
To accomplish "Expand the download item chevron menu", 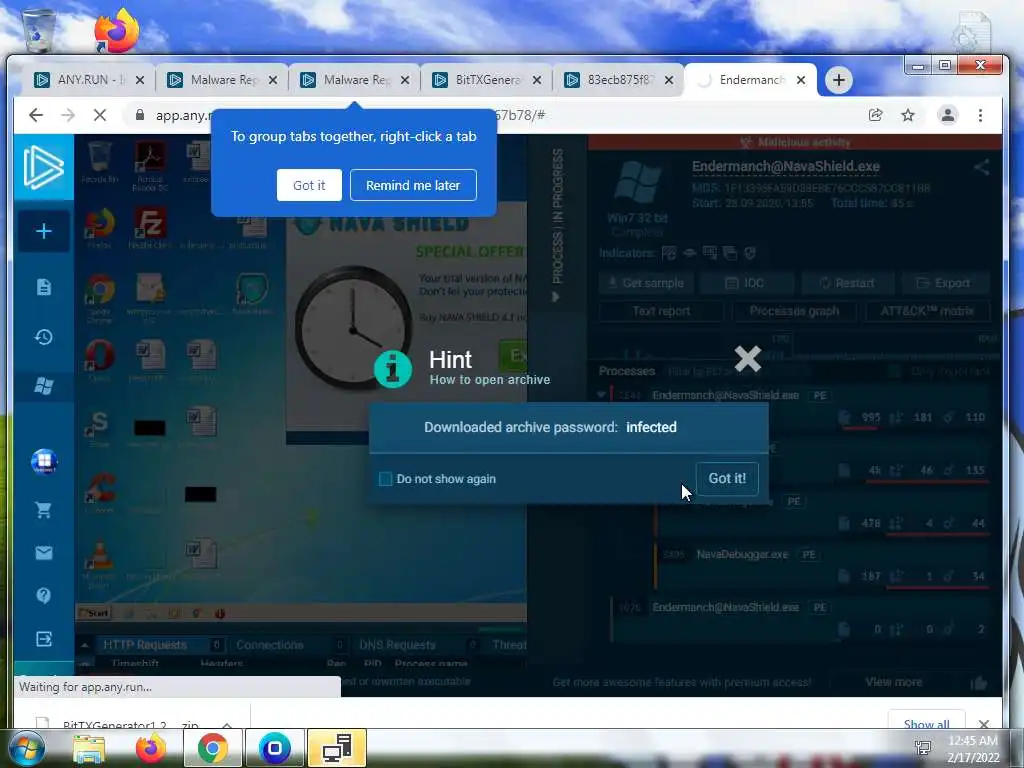I will coord(227,725).
